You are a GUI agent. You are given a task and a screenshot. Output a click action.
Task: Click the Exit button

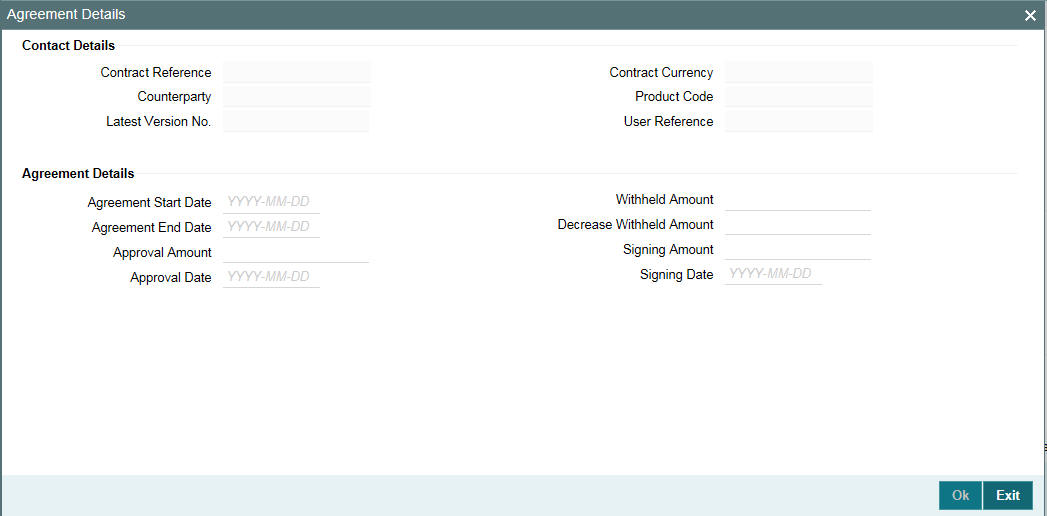point(1008,495)
